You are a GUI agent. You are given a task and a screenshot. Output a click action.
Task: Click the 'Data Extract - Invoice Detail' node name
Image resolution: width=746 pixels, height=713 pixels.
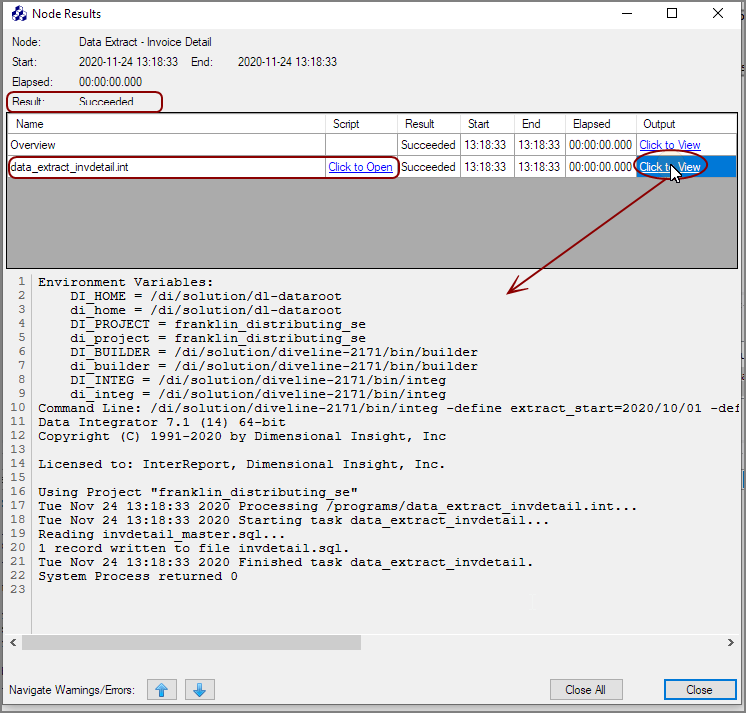(x=145, y=42)
